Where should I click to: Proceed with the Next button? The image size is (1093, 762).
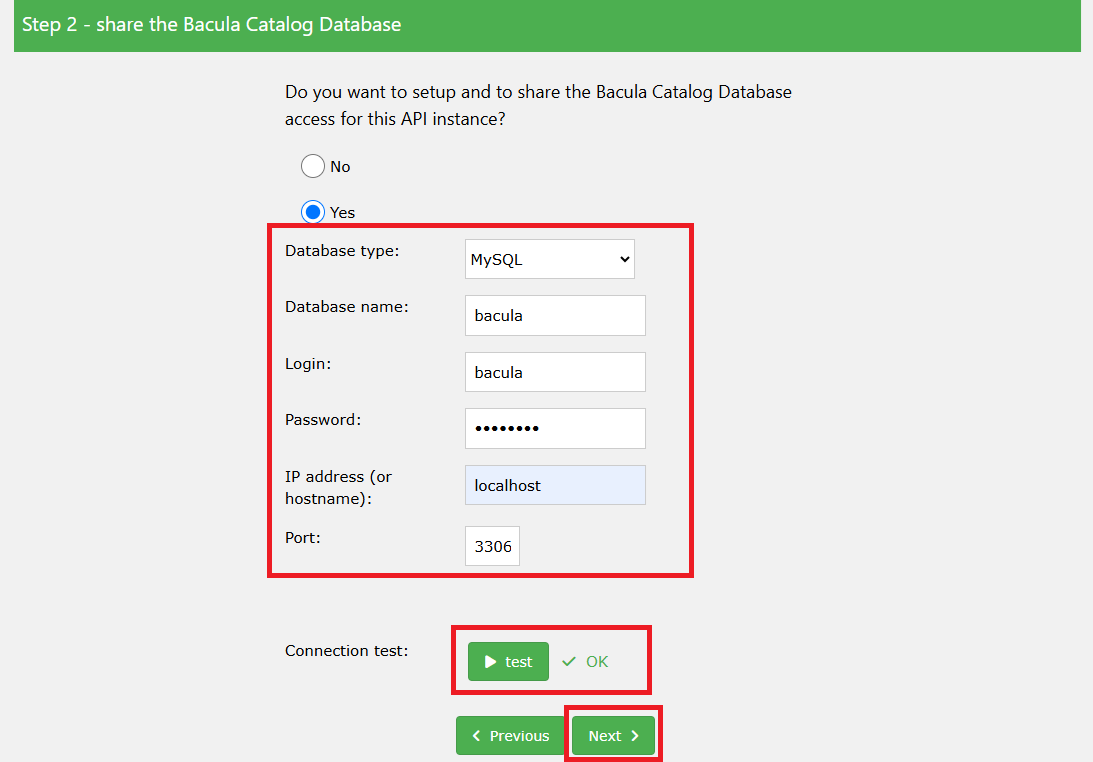coord(613,736)
